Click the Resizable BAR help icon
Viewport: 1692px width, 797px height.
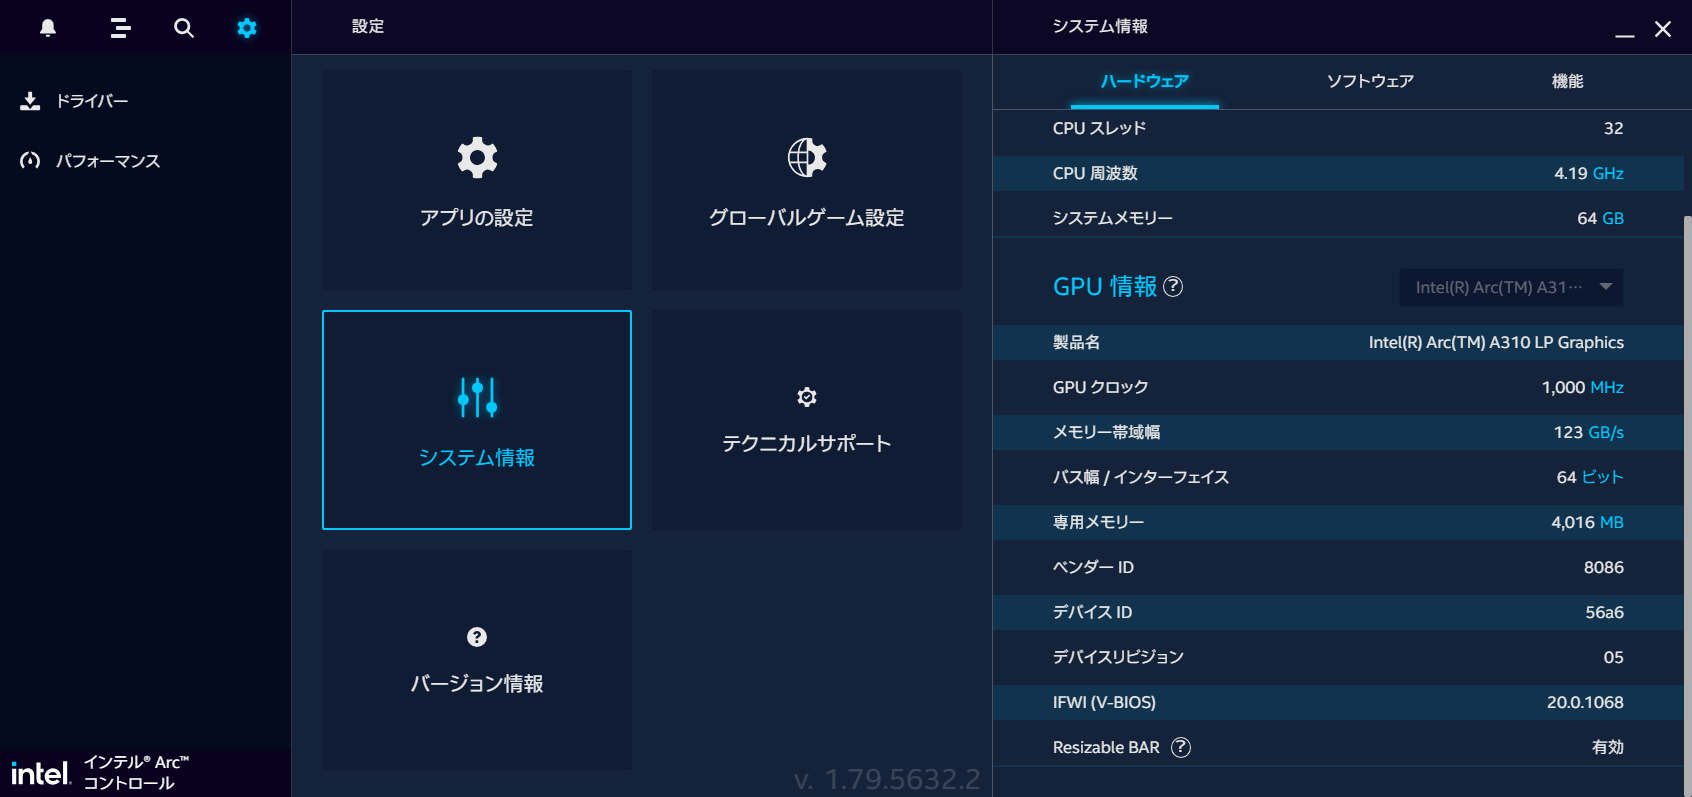[1181, 747]
